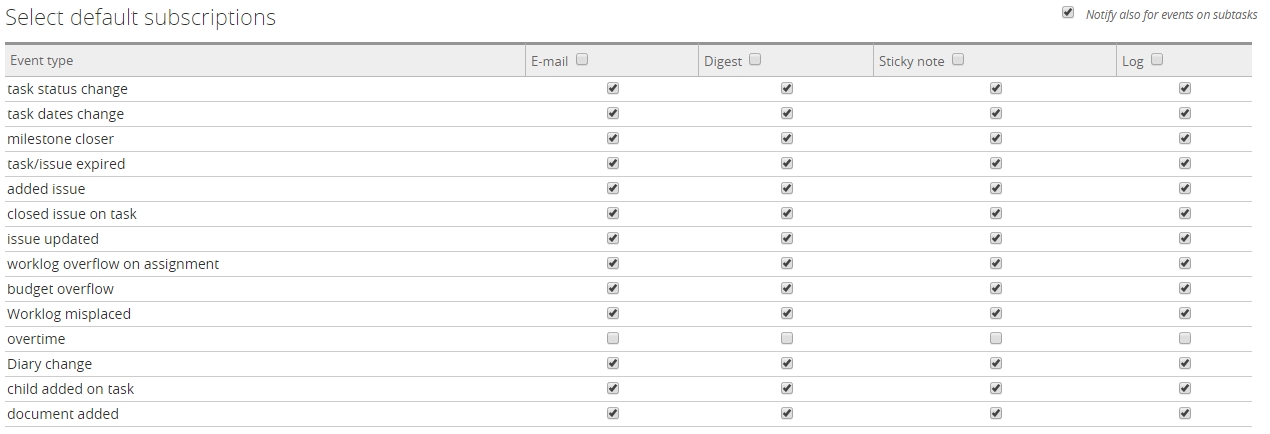Viewport: 1270px width, 434px height.
Task: Uncheck Log for worklog overflow on assignment
Action: pos(1185,263)
